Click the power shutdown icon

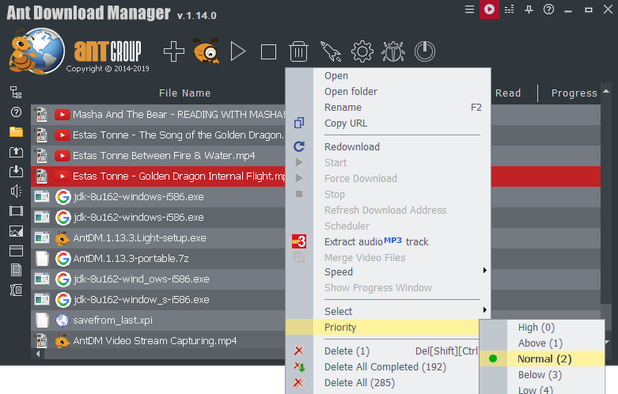pos(425,52)
